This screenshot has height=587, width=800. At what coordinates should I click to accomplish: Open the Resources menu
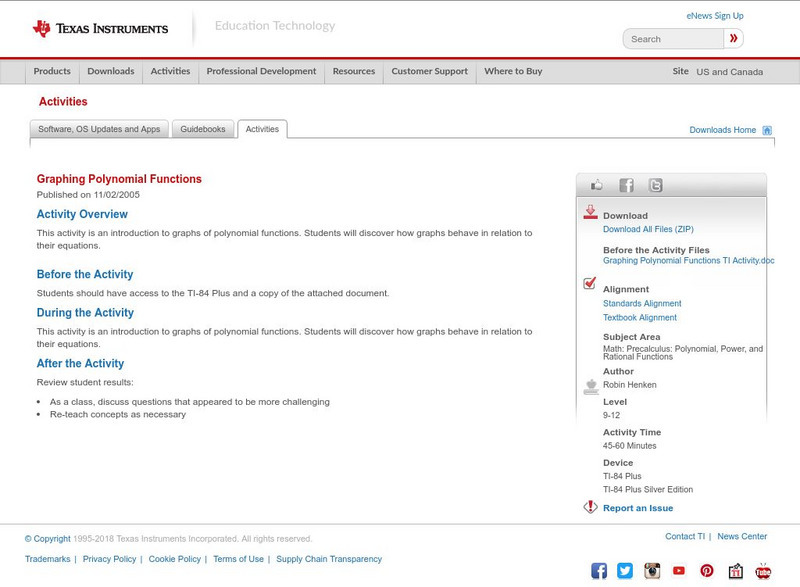tap(354, 71)
